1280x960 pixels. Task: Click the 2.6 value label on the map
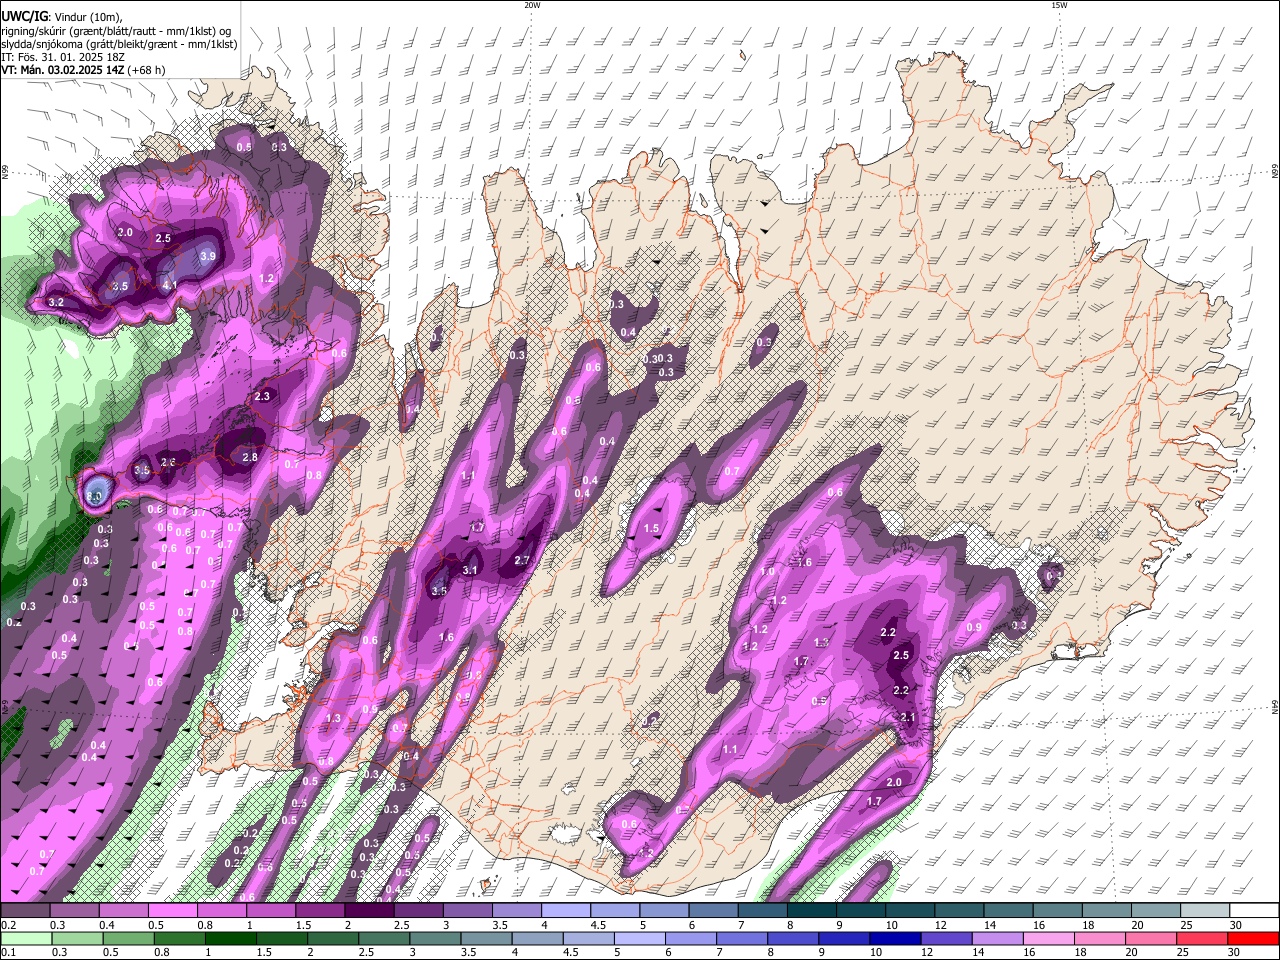168,461
